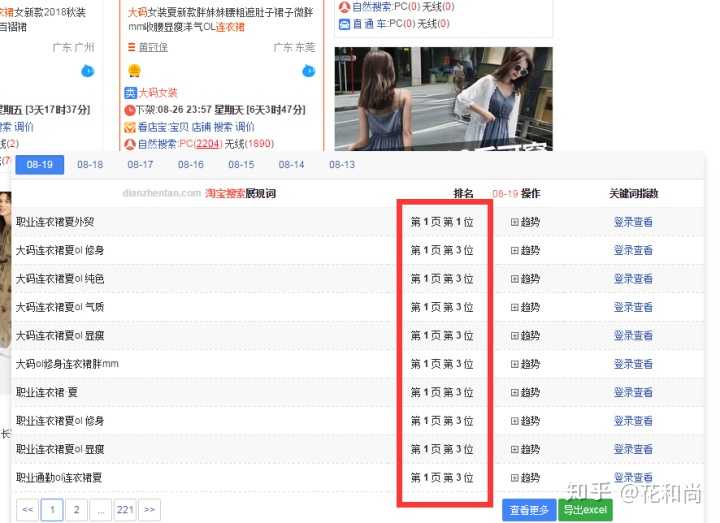Screen dimensions: 720x523
Task: Expand 趋势 for 大码连衣裙夏ol 纯色
Action: [x=525, y=279]
